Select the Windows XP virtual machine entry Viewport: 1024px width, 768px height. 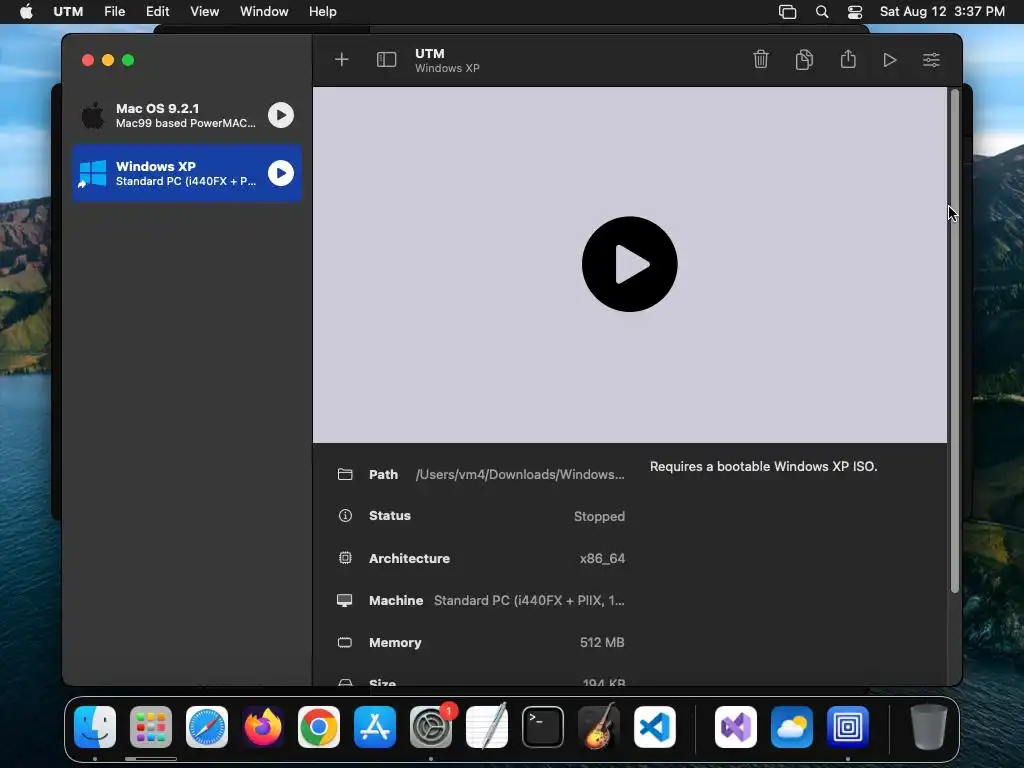pyautogui.click(x=187, y=173)
